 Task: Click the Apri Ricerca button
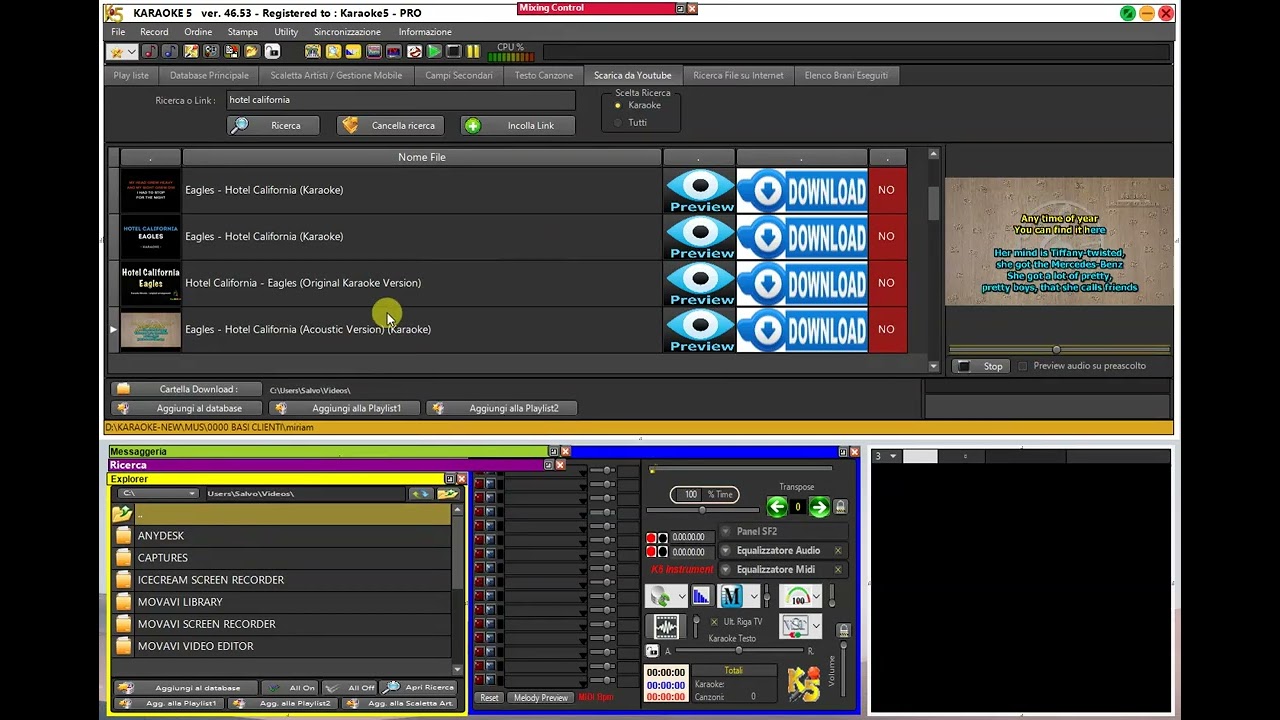pos(419,688)
